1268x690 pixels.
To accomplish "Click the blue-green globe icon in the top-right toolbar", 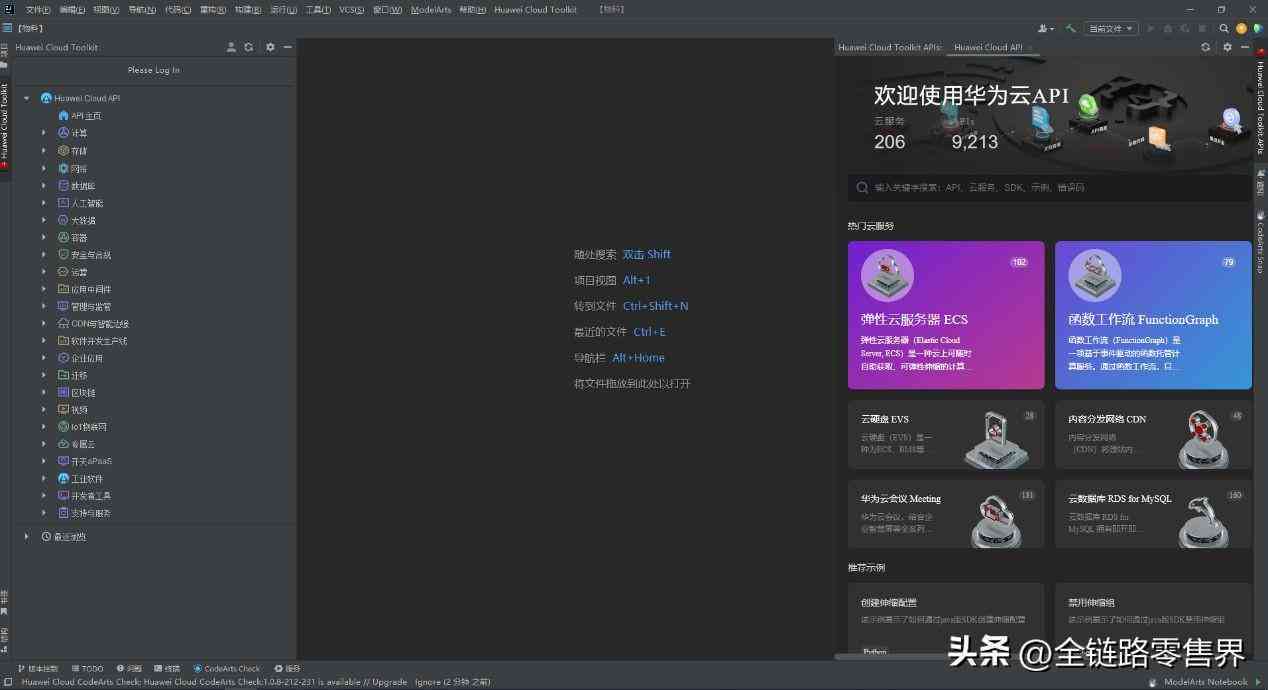I will pos(1258,28).
